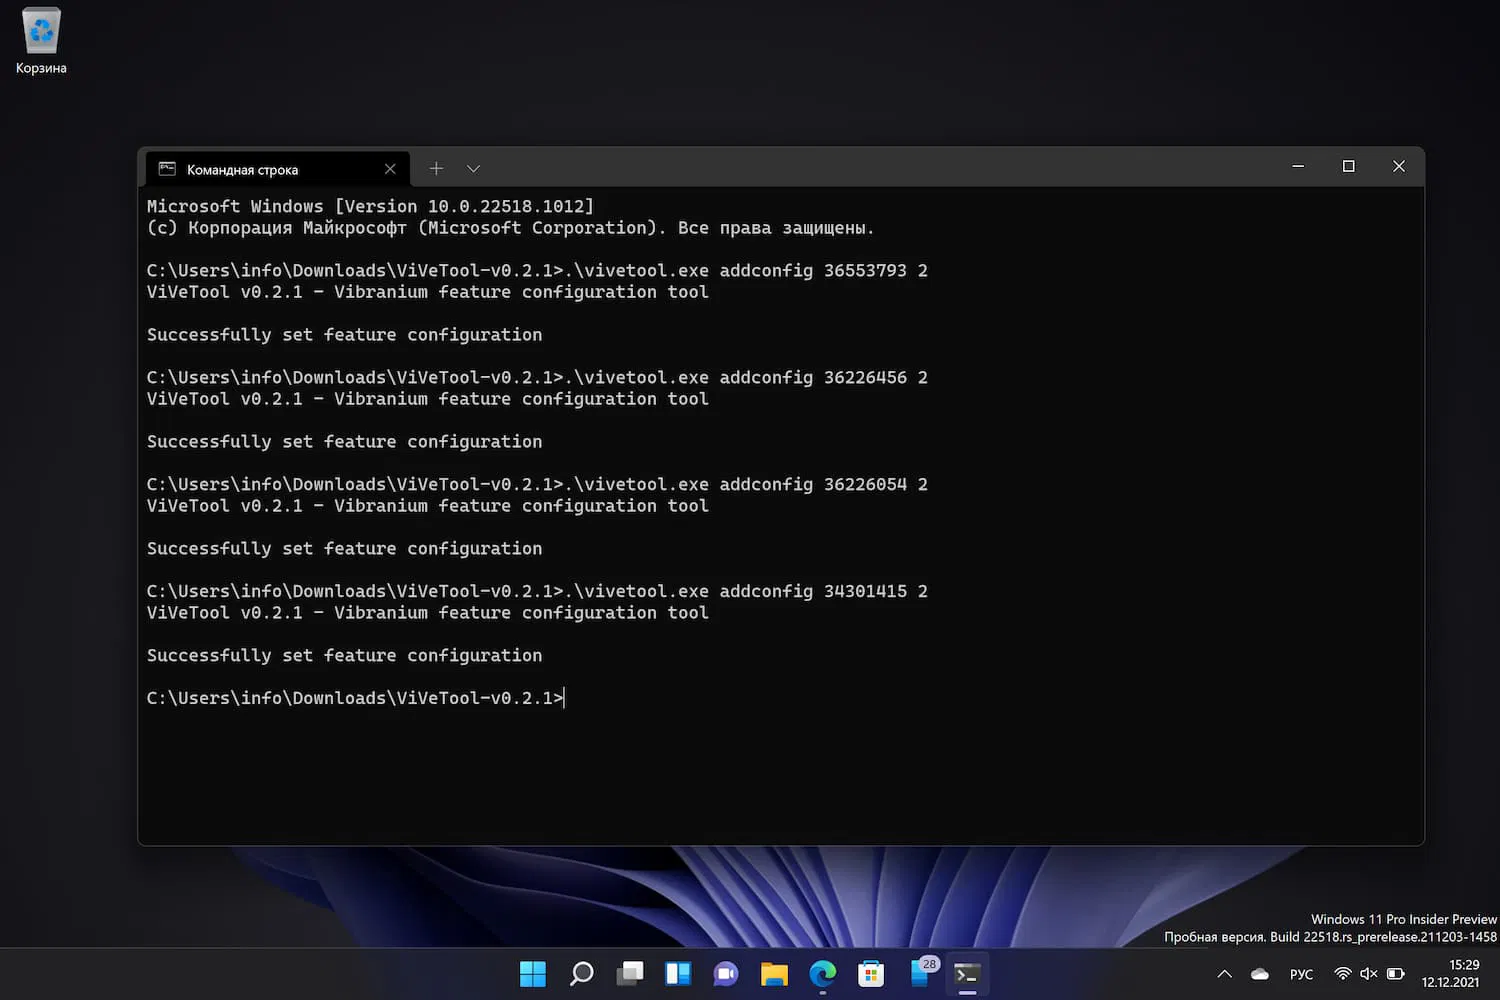This screenshot has height=1000, width=1500.
Task: Add a new terminal tab
Action: click(x=436, y=169)
